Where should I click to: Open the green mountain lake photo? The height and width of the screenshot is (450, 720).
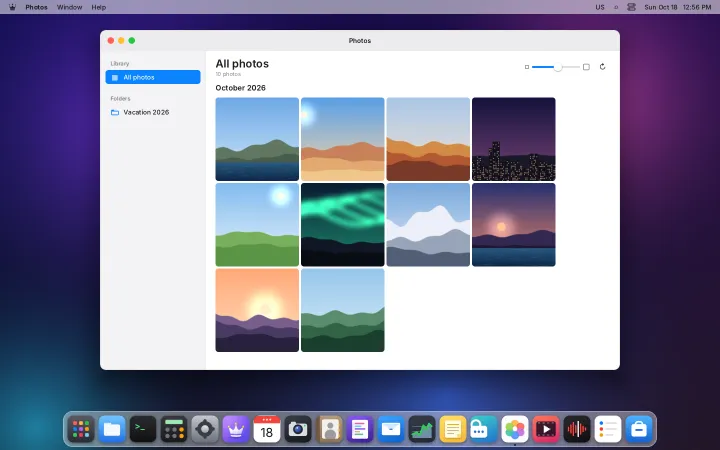257,139
